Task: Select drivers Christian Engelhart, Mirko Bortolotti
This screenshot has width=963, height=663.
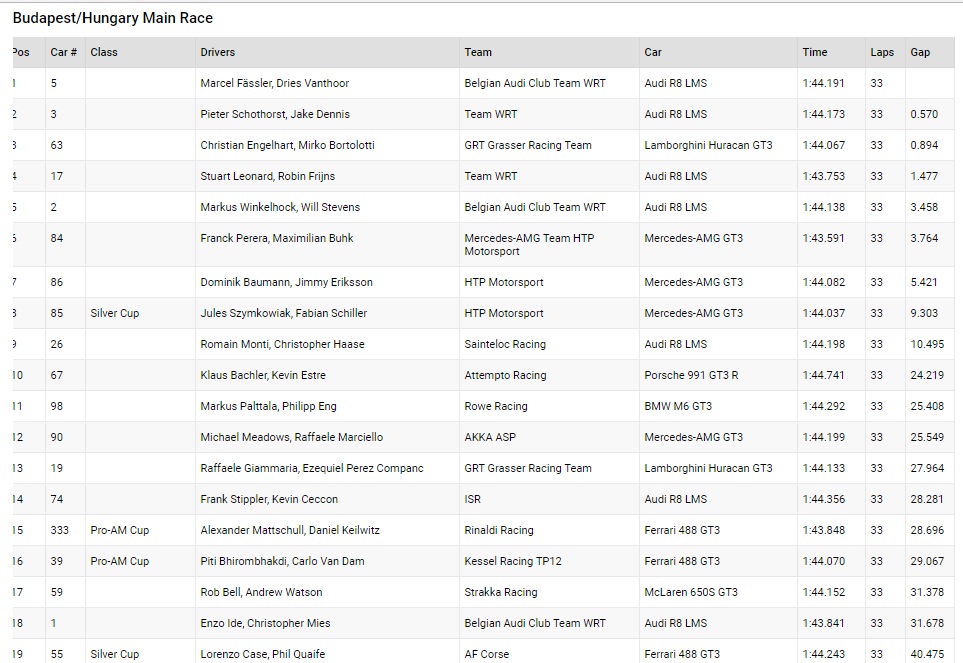Action: tap(287, 145)
